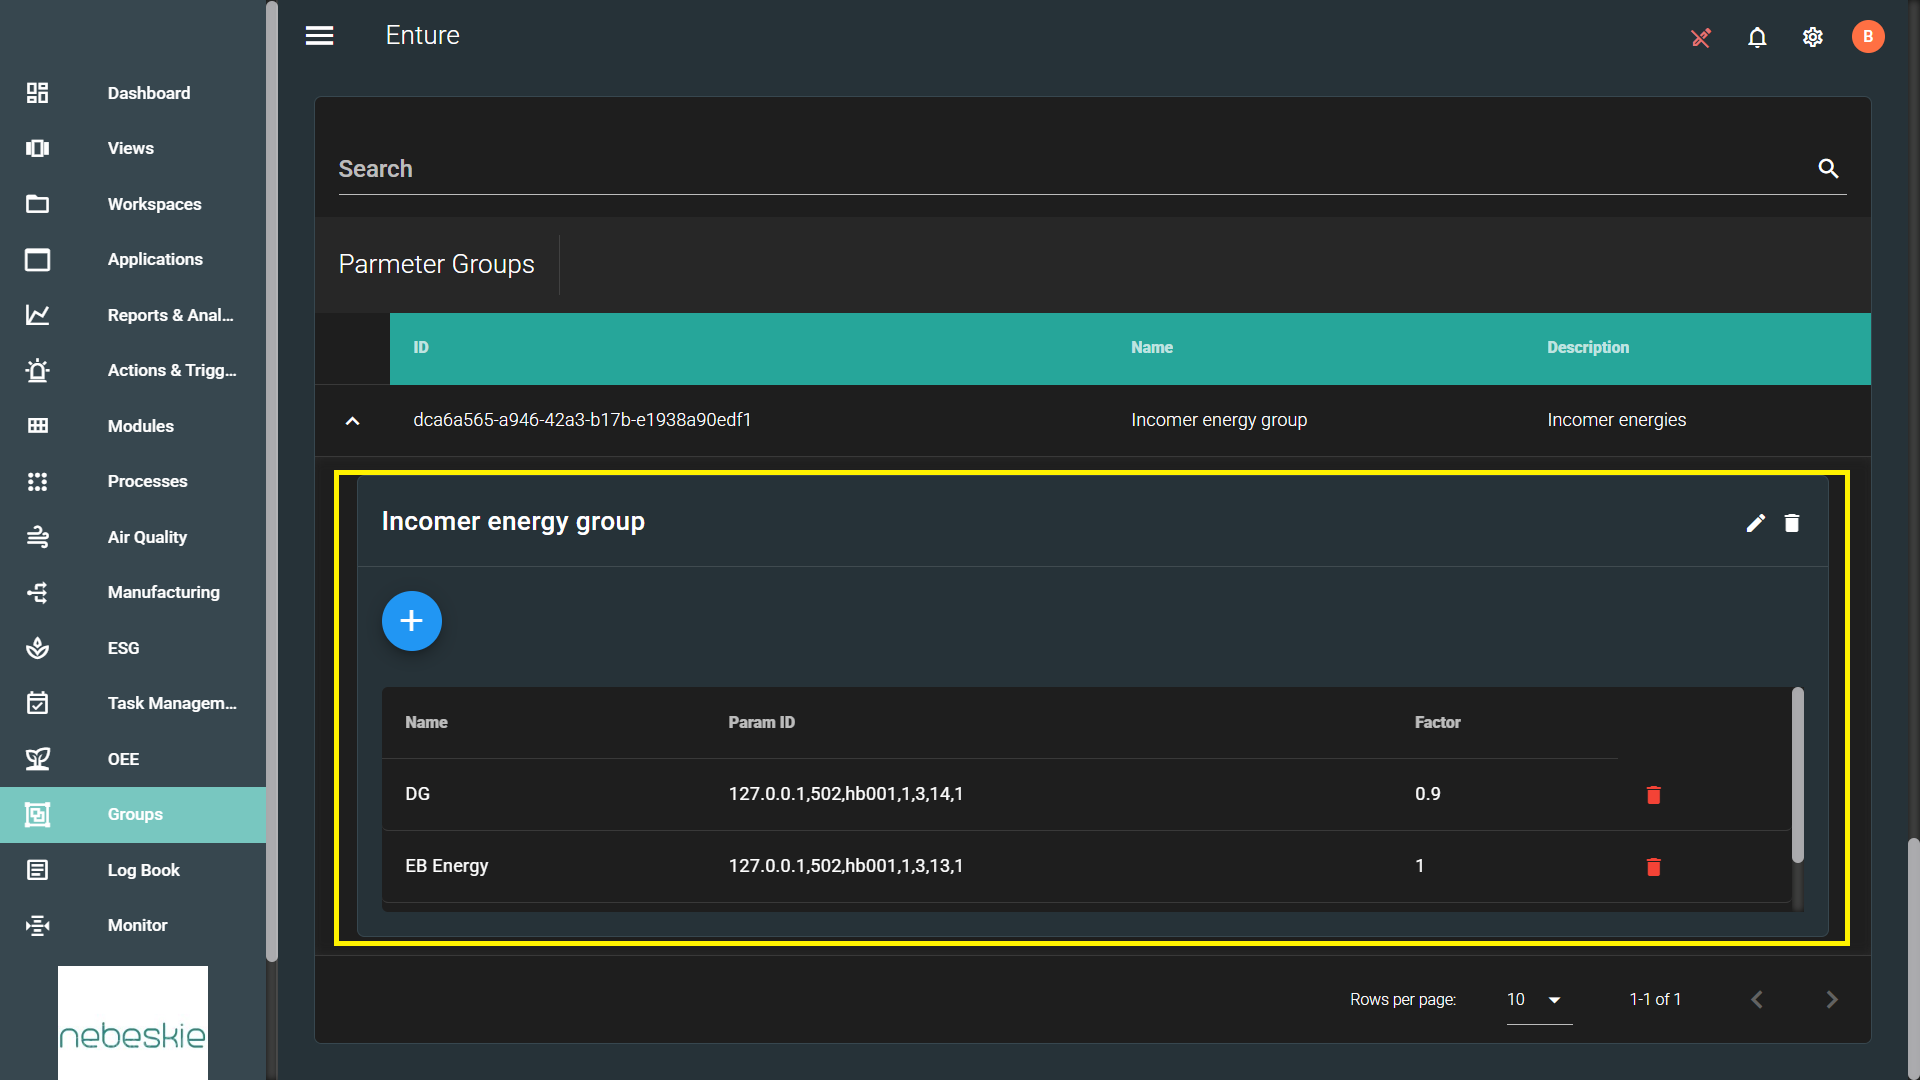
Task: Toggle the hamburger navigation menu
Action: click(320, 36)
